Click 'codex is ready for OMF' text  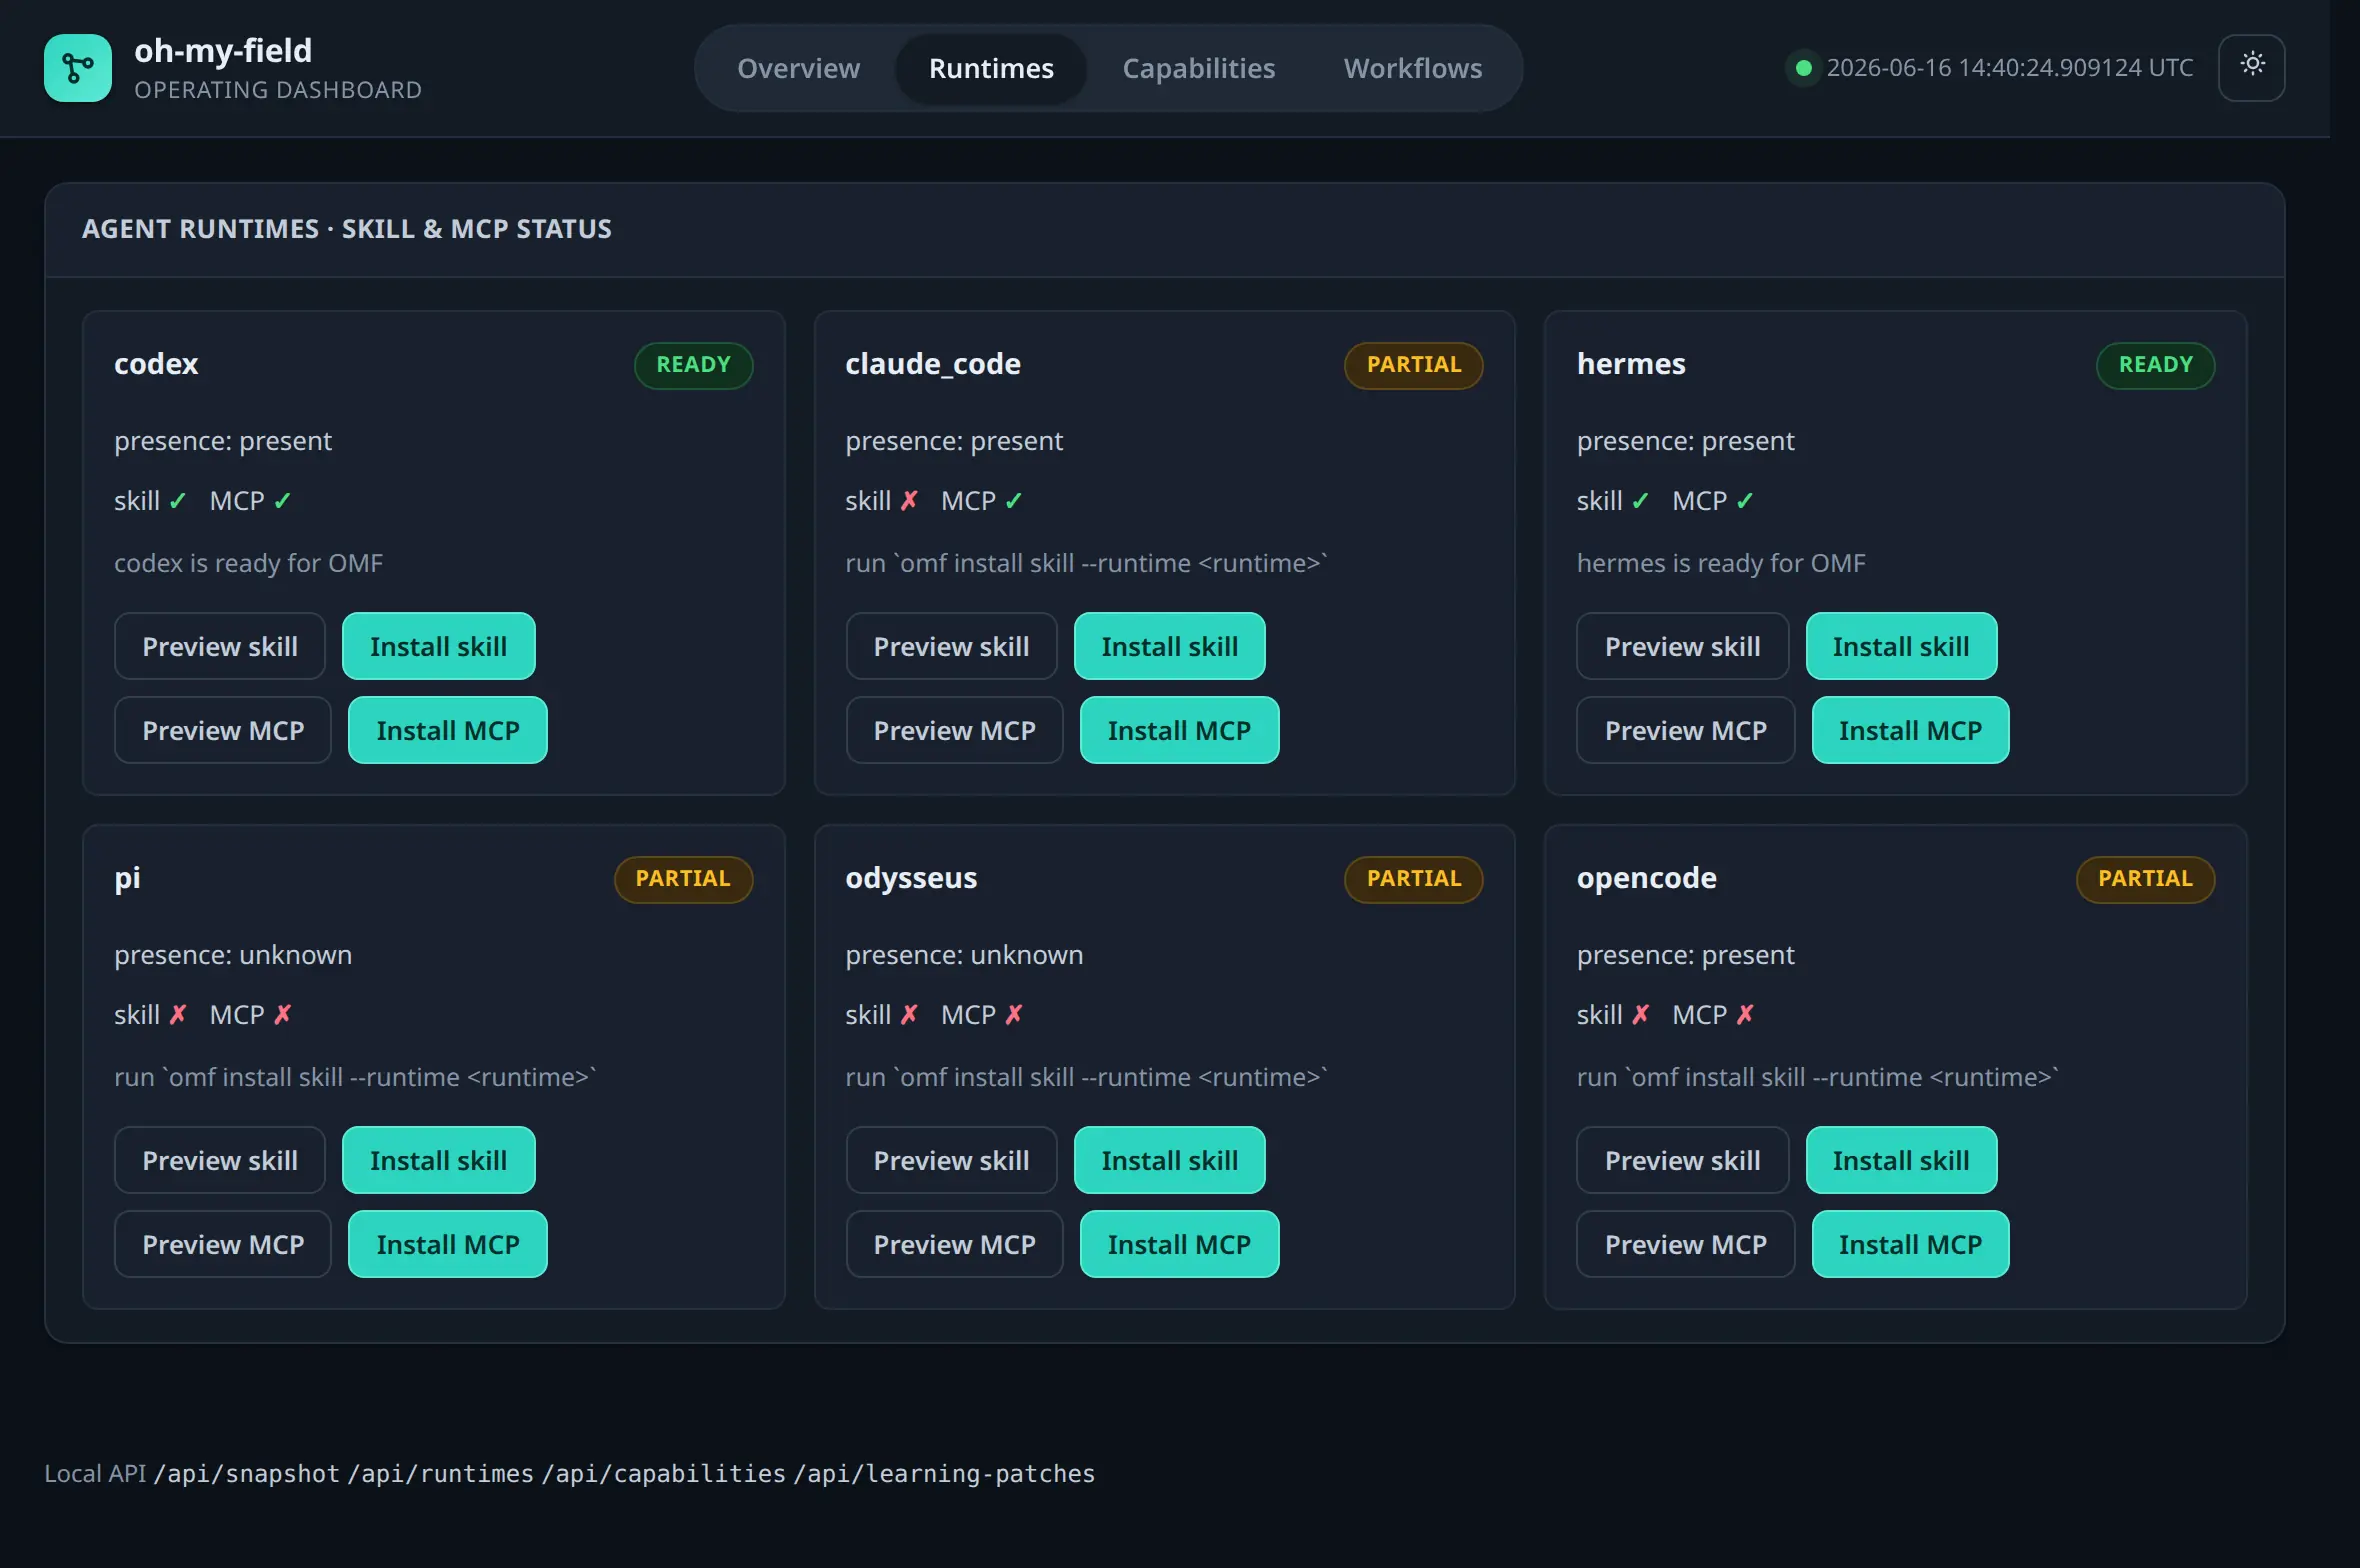248,563
